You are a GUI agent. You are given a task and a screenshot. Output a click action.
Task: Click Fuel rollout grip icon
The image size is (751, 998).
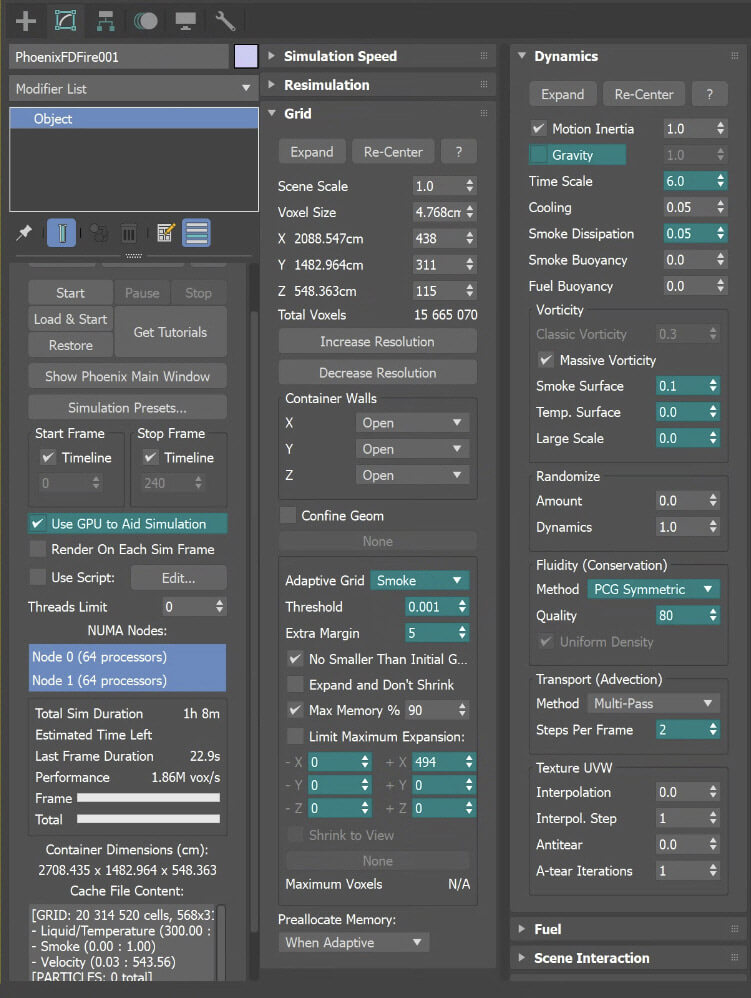(734, 929)
